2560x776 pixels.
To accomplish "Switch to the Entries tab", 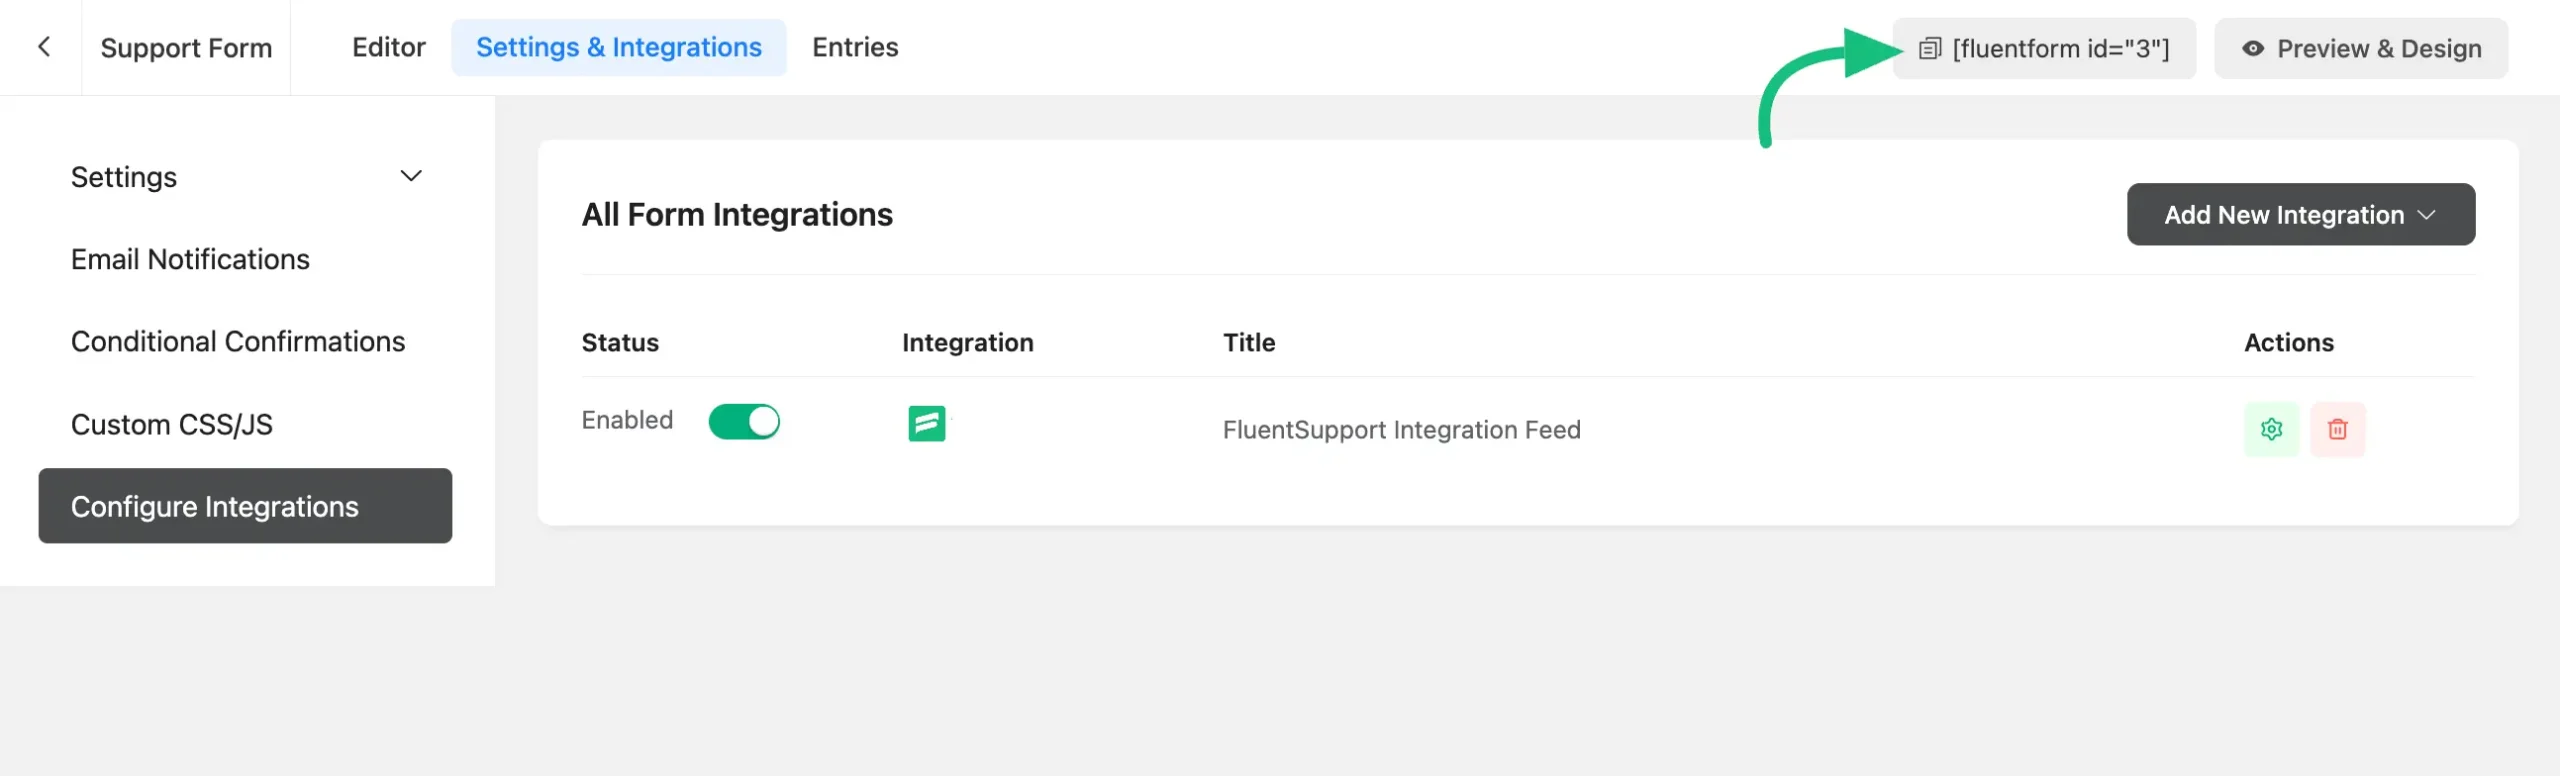I will (855, 47).
